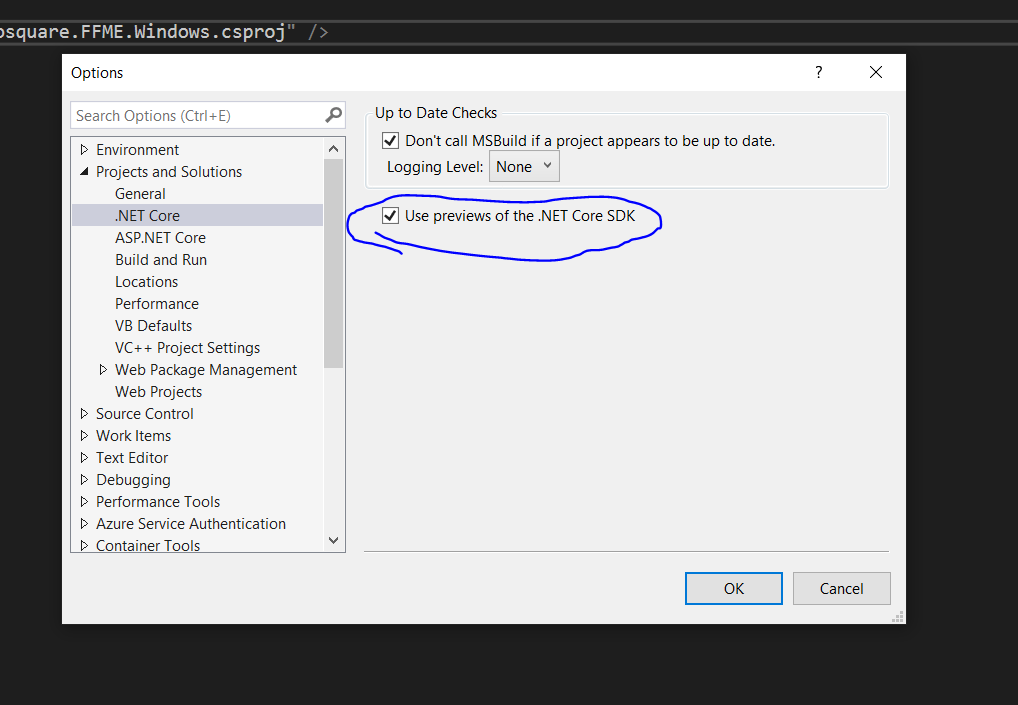Expand the Text Editor settings node
The image size is (1018, 705).
pos(84,457)
